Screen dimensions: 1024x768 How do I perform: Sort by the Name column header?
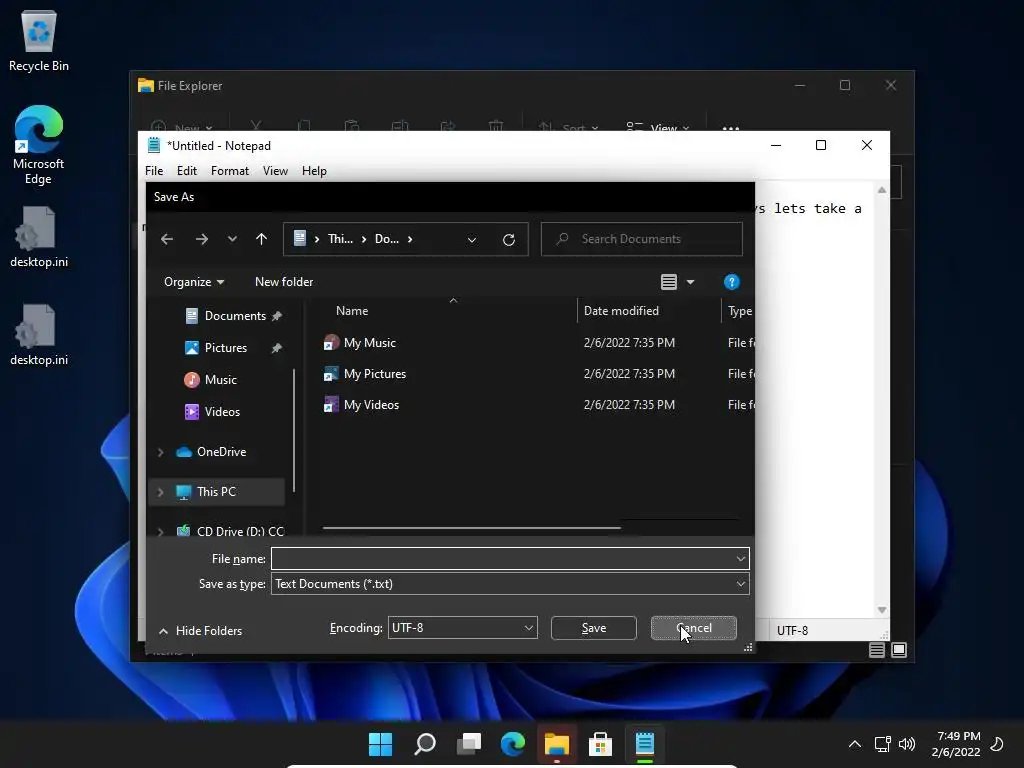tap(352, 311)
